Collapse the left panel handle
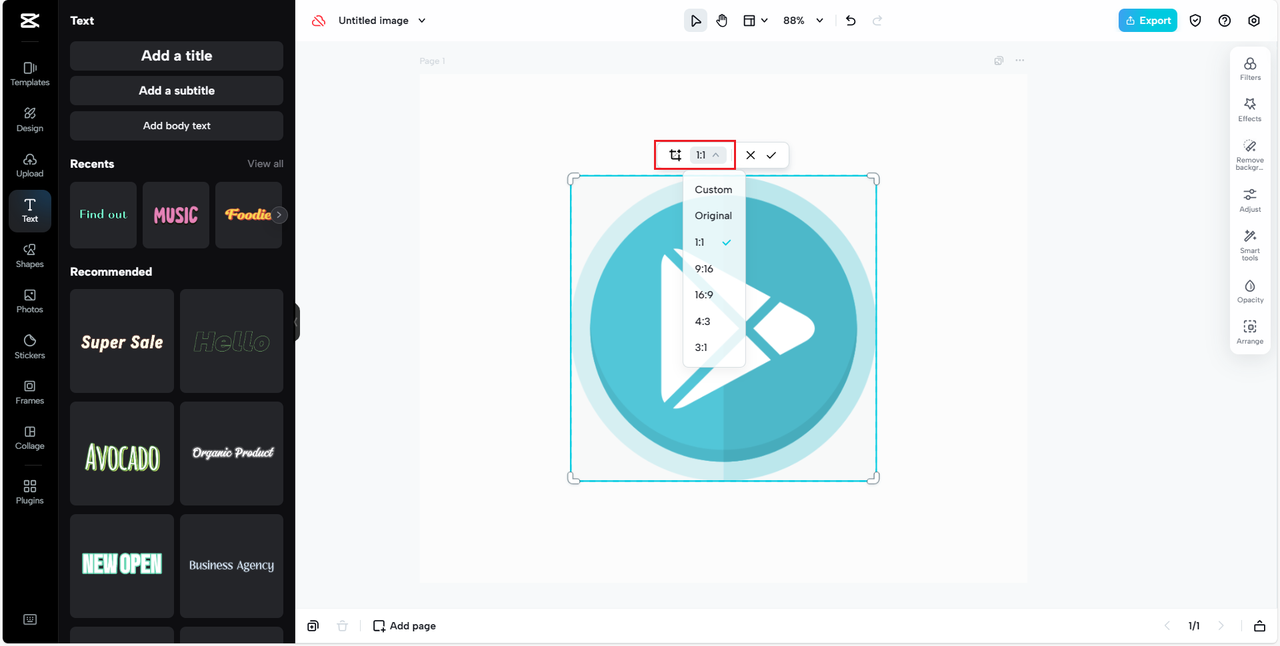 point(297,322)
